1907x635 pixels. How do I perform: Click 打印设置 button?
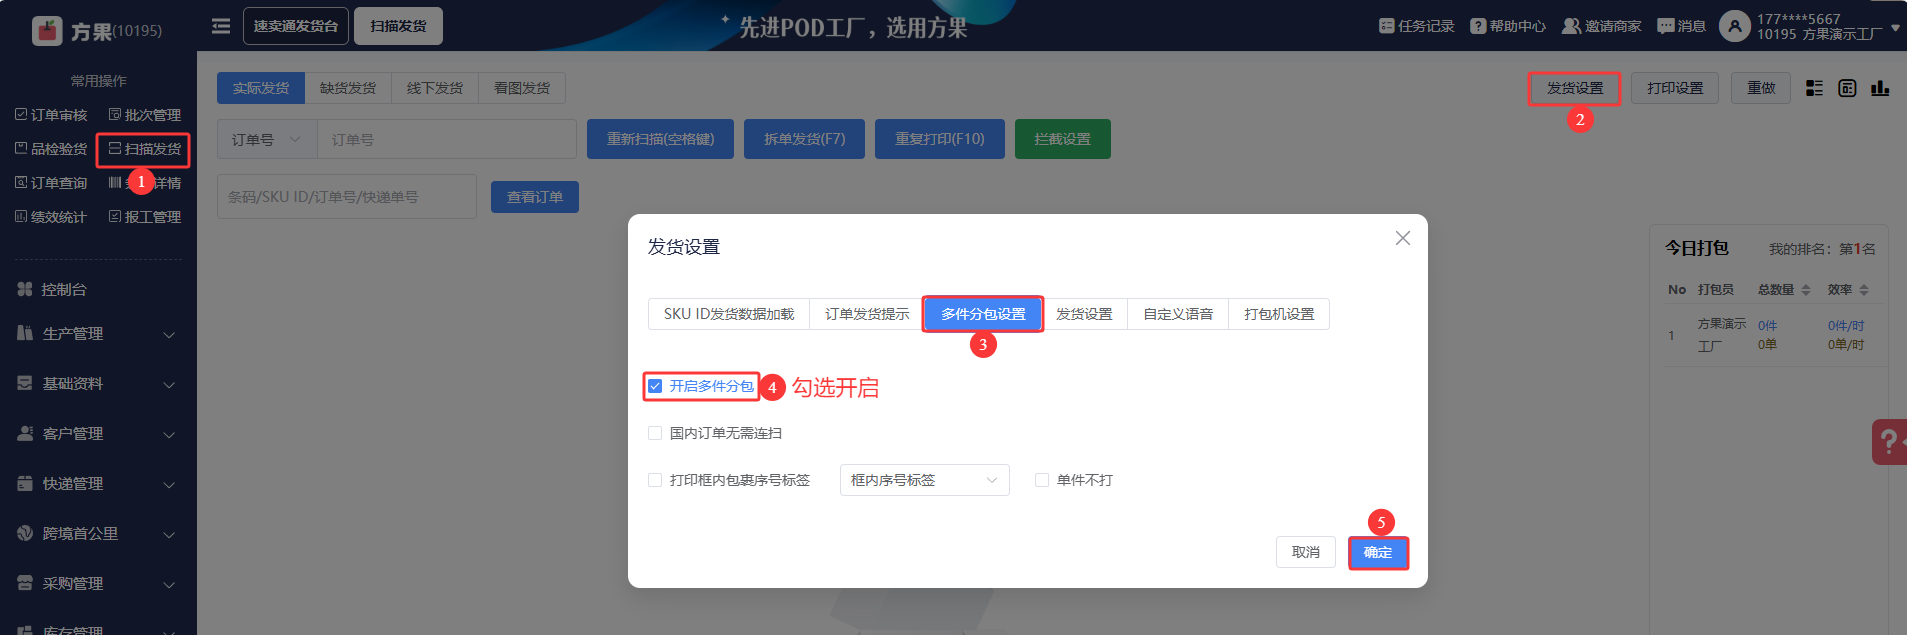point(1675,88)
